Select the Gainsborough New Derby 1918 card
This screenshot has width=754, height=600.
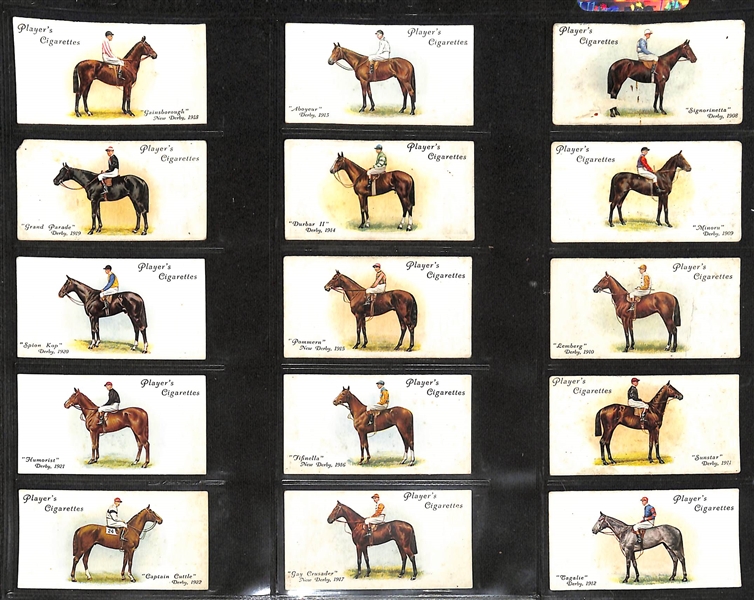(111, 71)
